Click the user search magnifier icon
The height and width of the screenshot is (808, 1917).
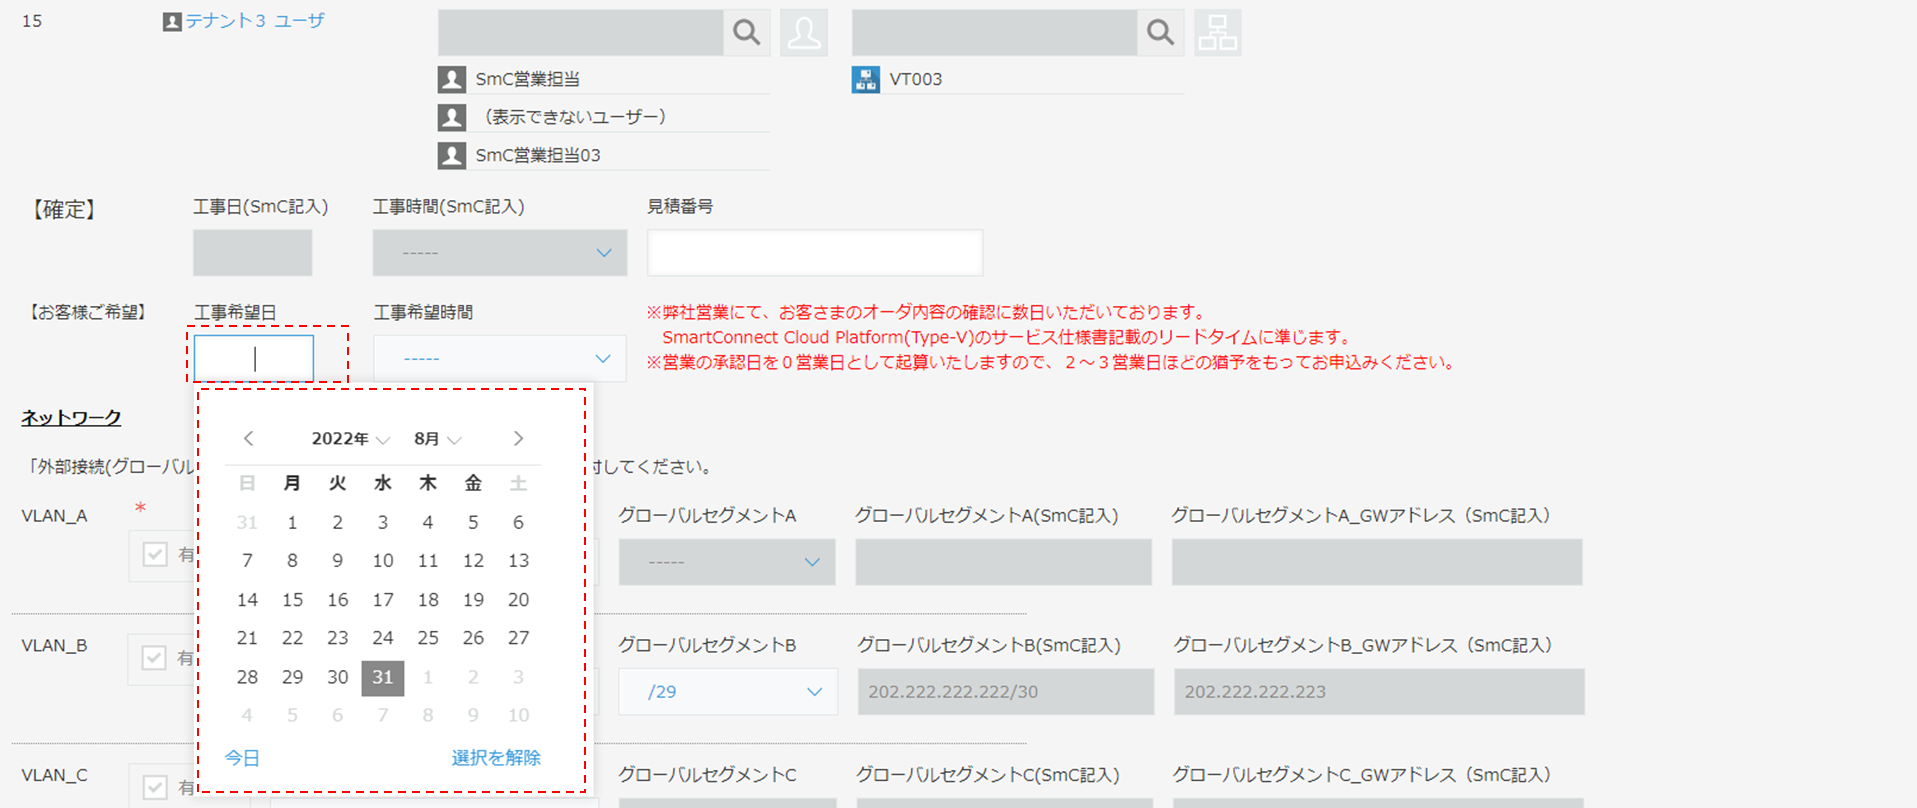point(747,33)
